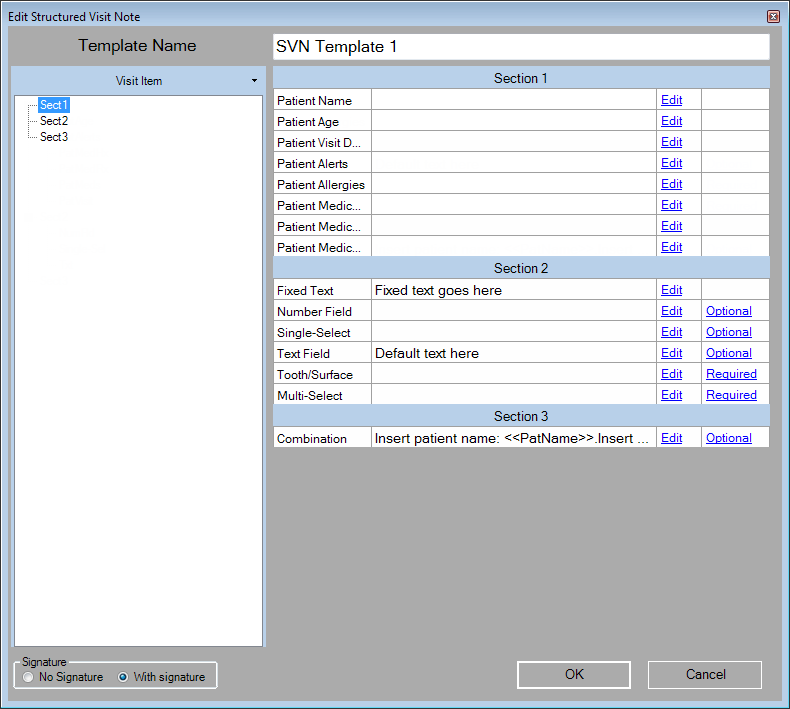The height and width of the screenshot is (709, 790).
Task: Click the Section 2 header
Action: tap(520, 268)
